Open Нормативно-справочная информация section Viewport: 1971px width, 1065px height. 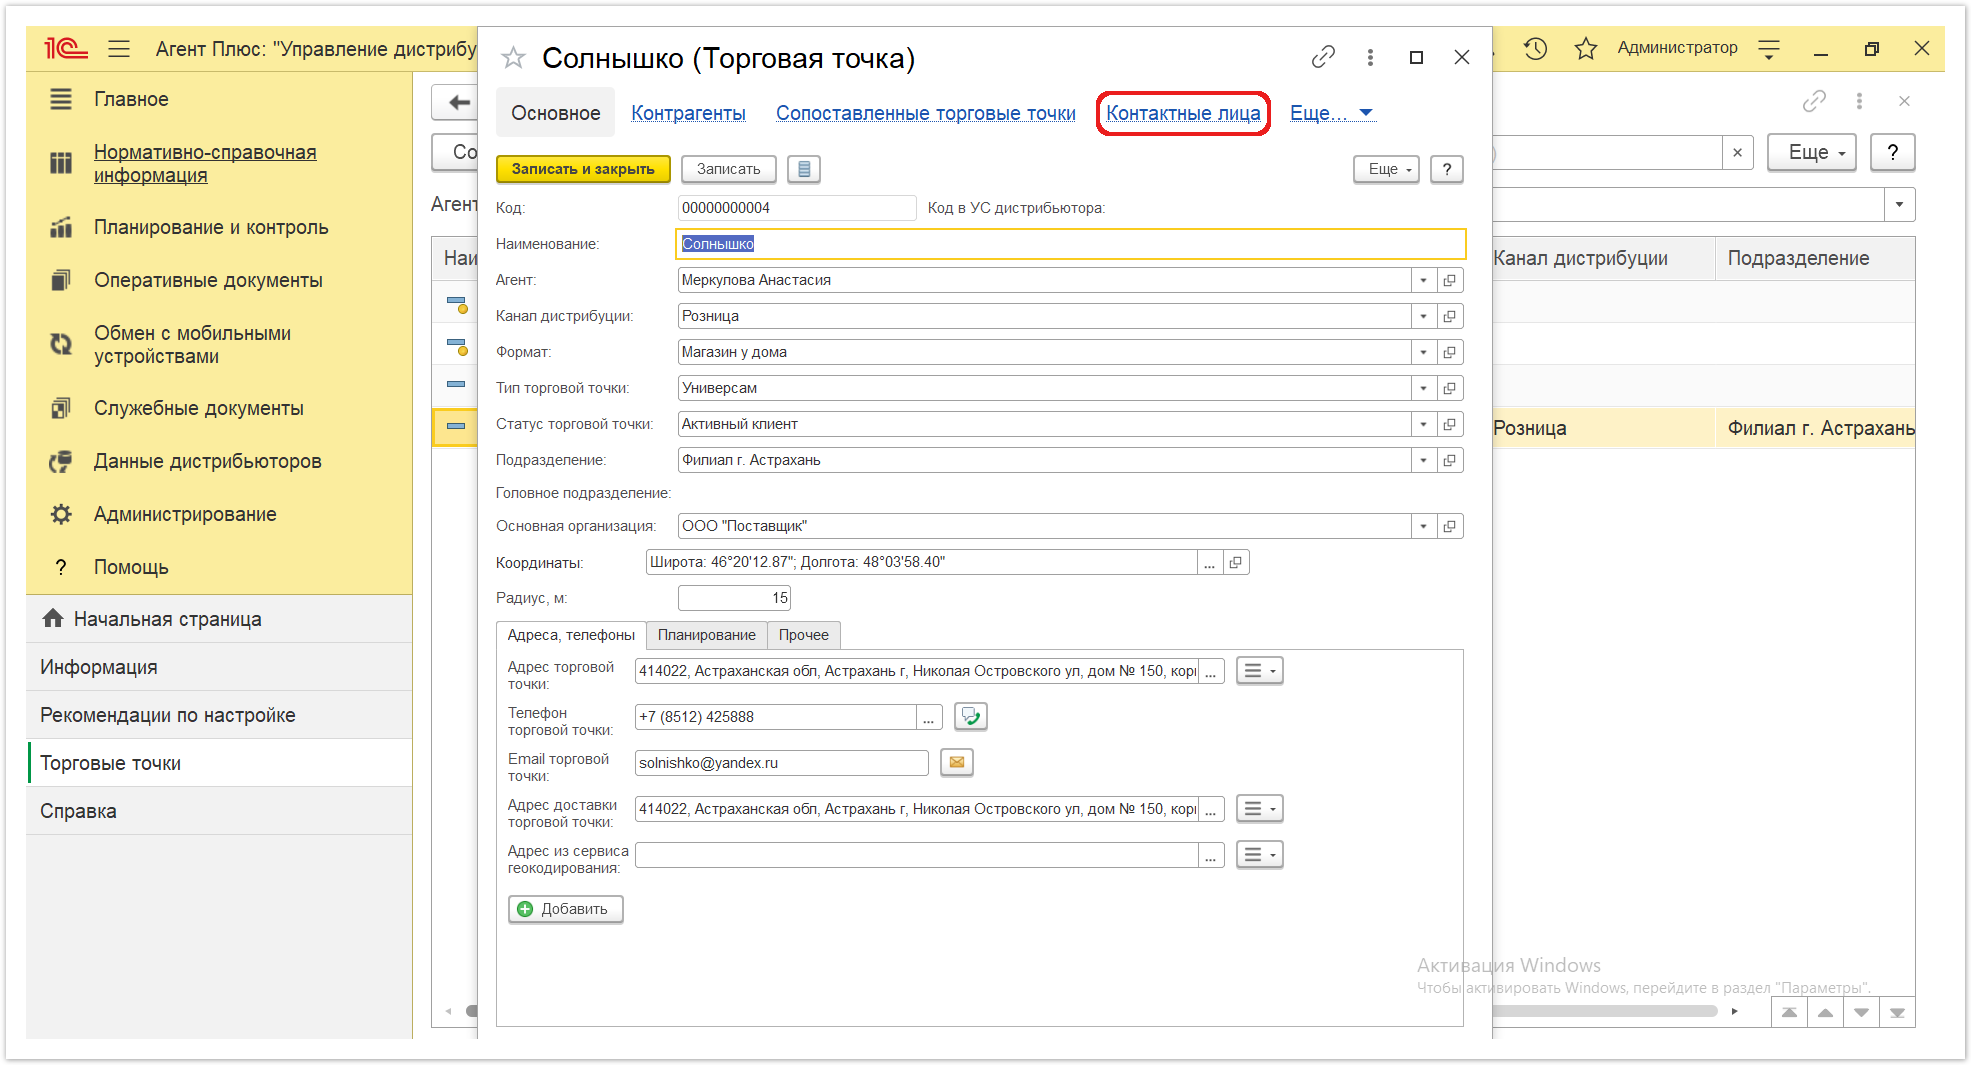205,163
